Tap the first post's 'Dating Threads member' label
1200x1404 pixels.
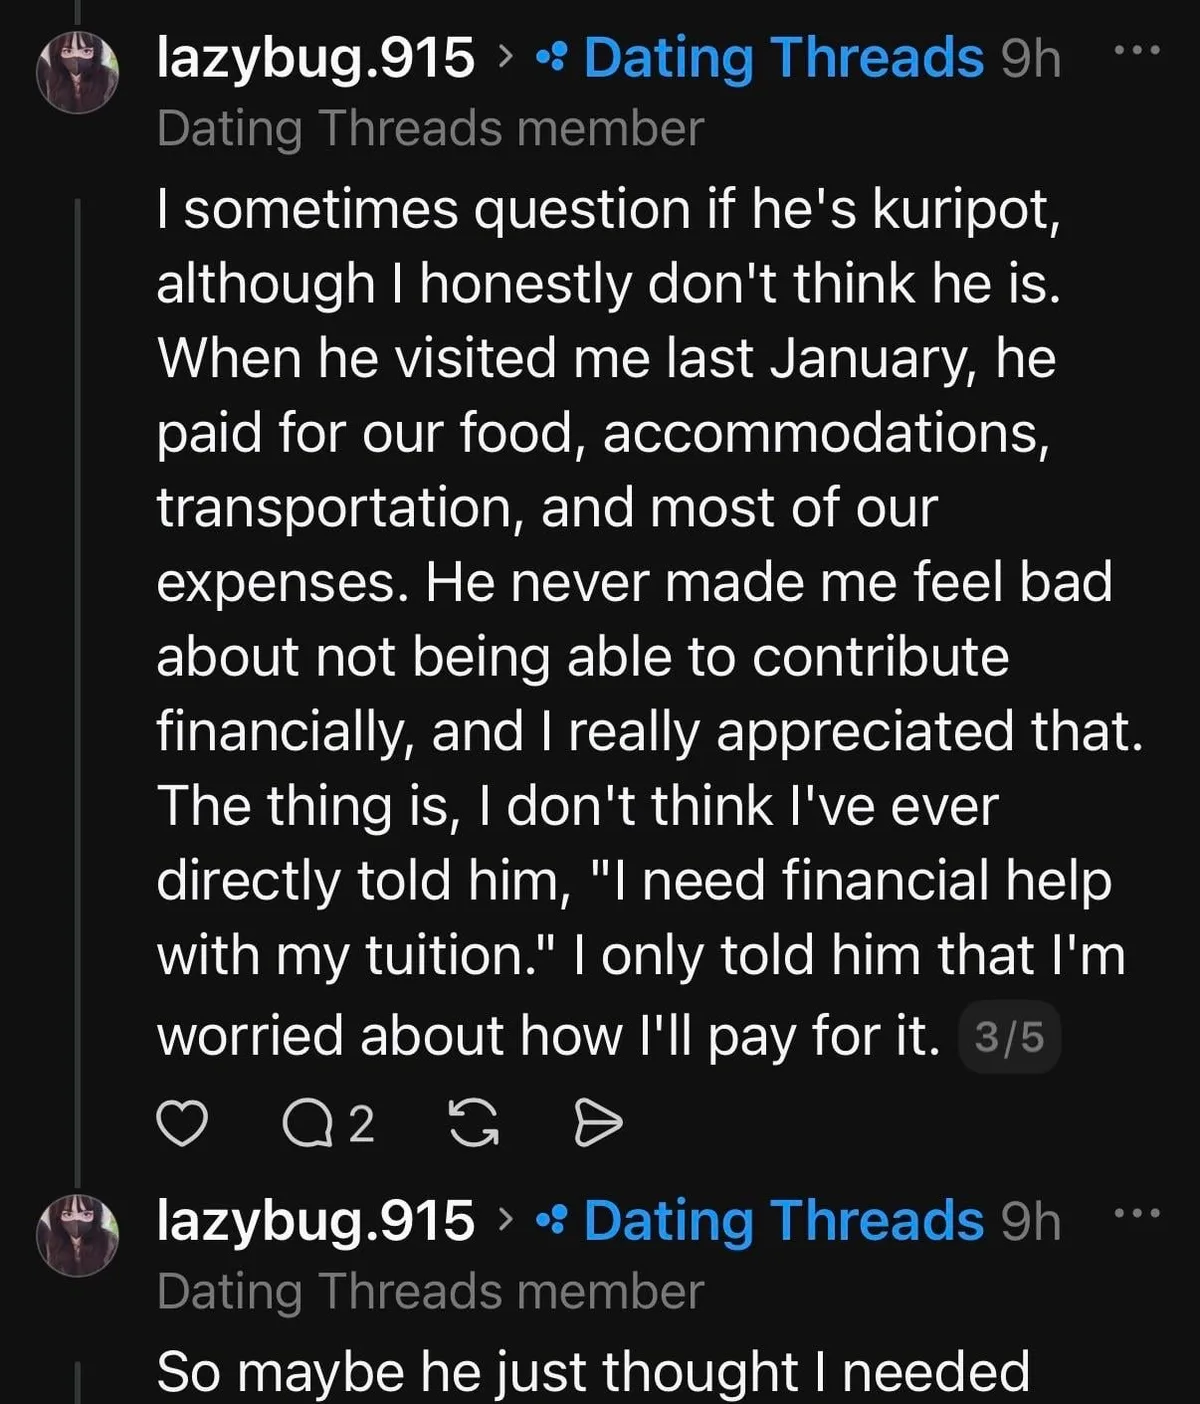coord(430,129)
